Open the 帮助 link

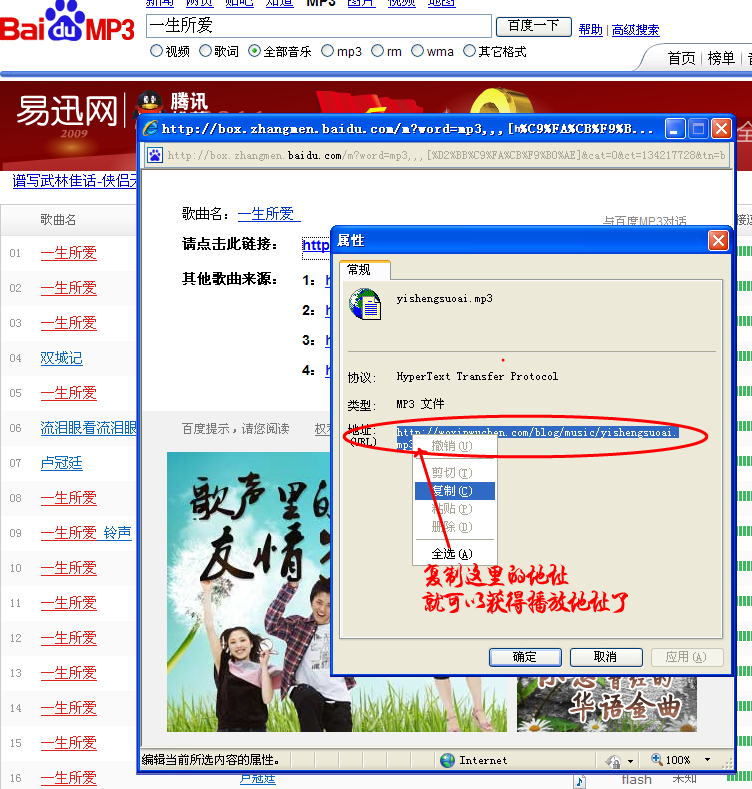(590, 30)
